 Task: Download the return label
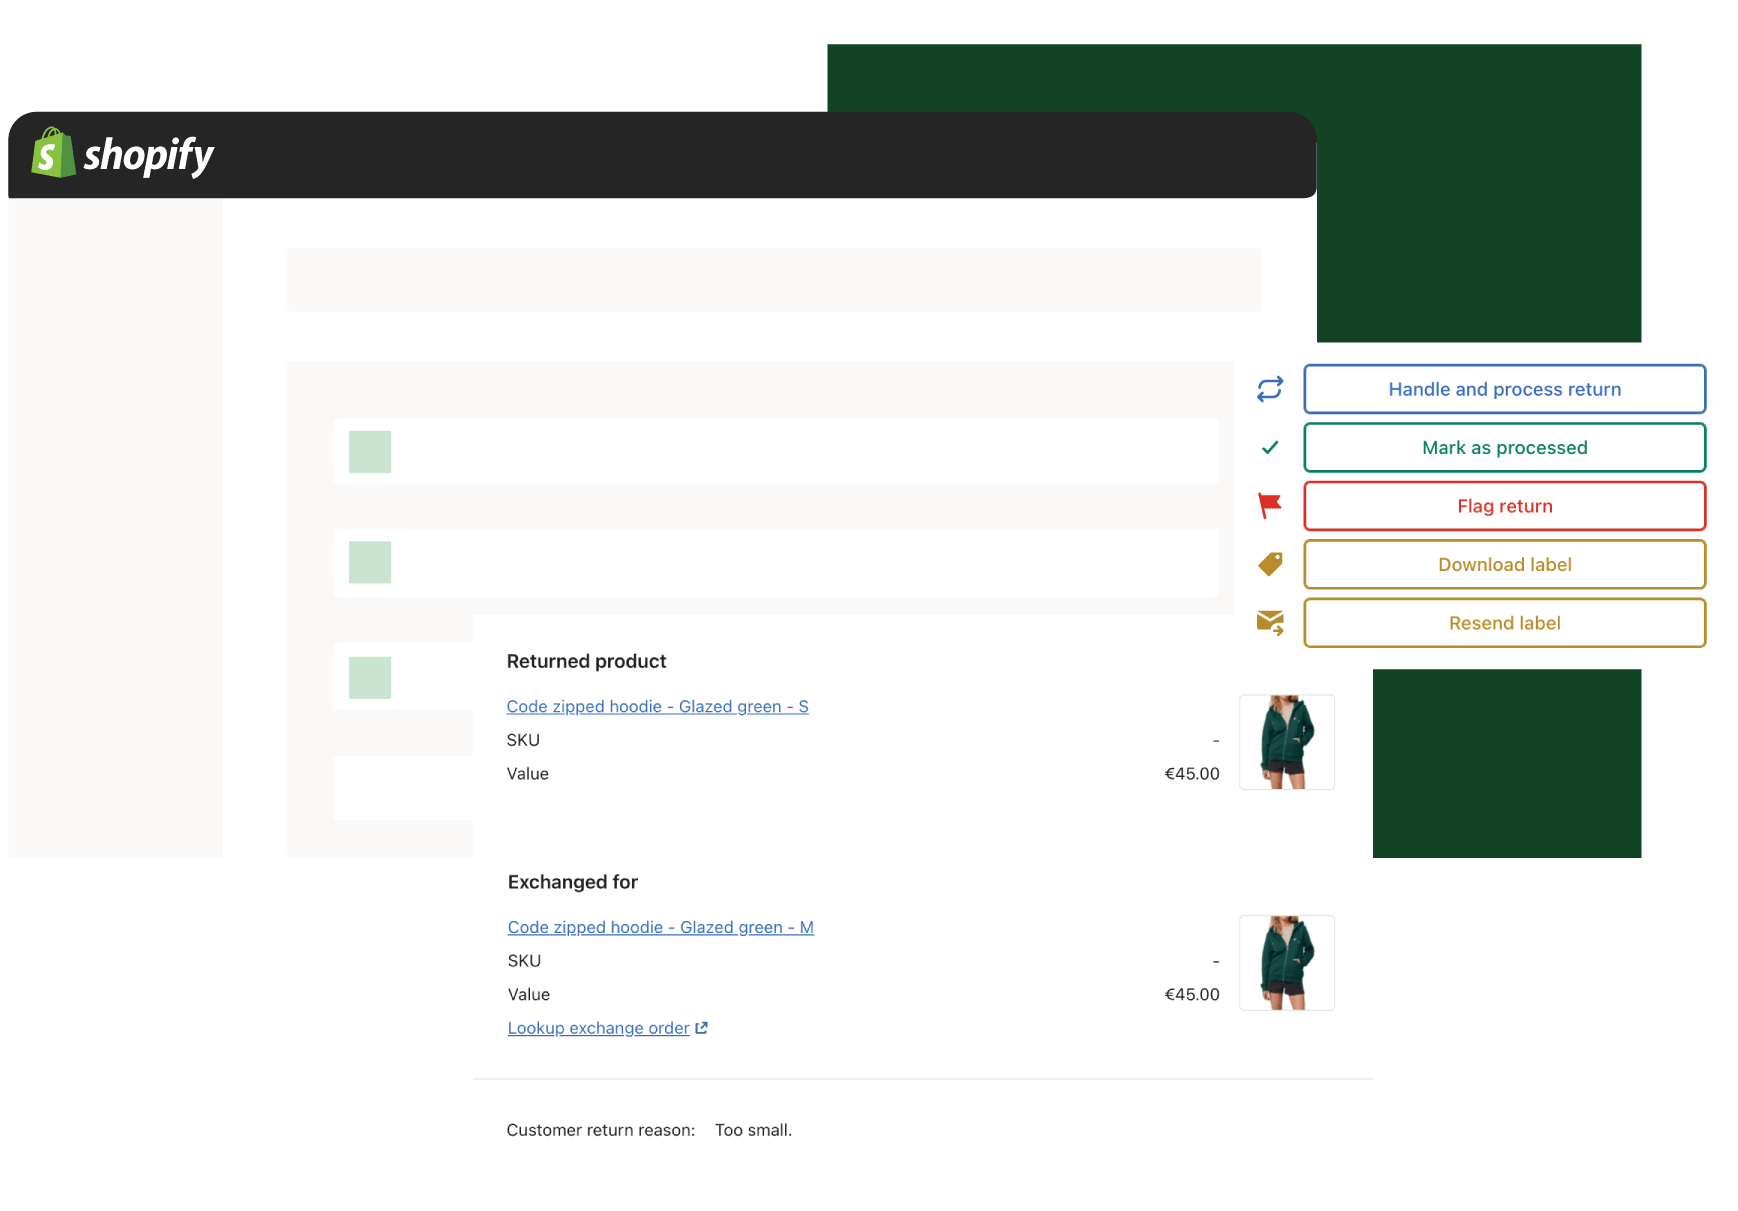pyautogui.click(x=1504, y=564)
